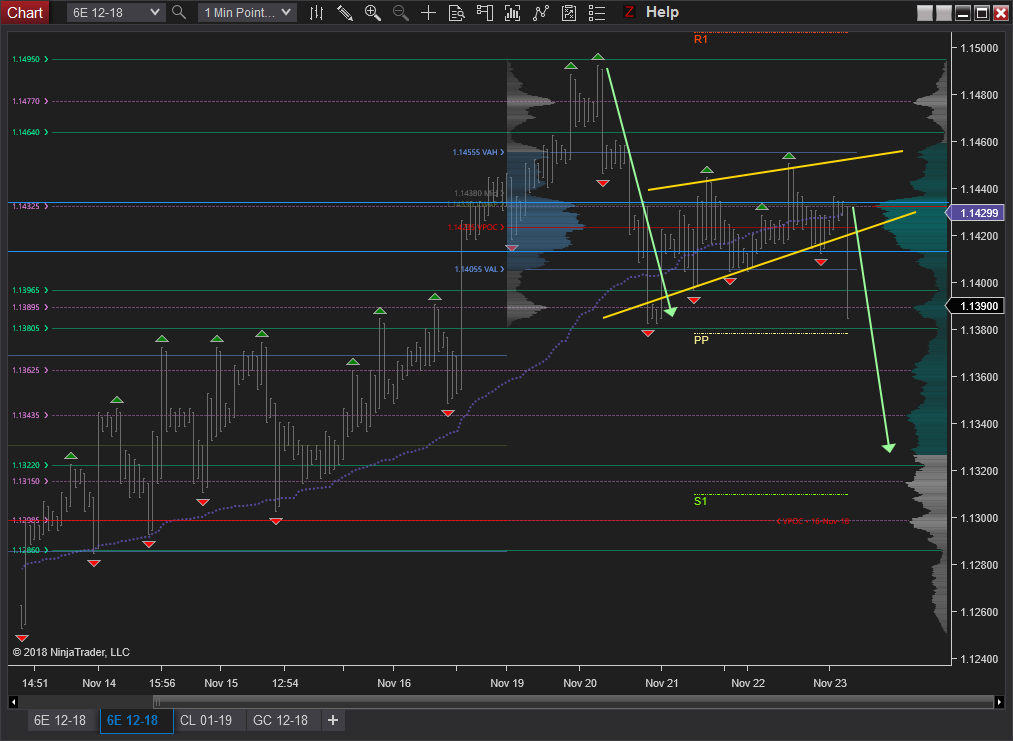Click the 1.14325 level label

click(30, 206)
